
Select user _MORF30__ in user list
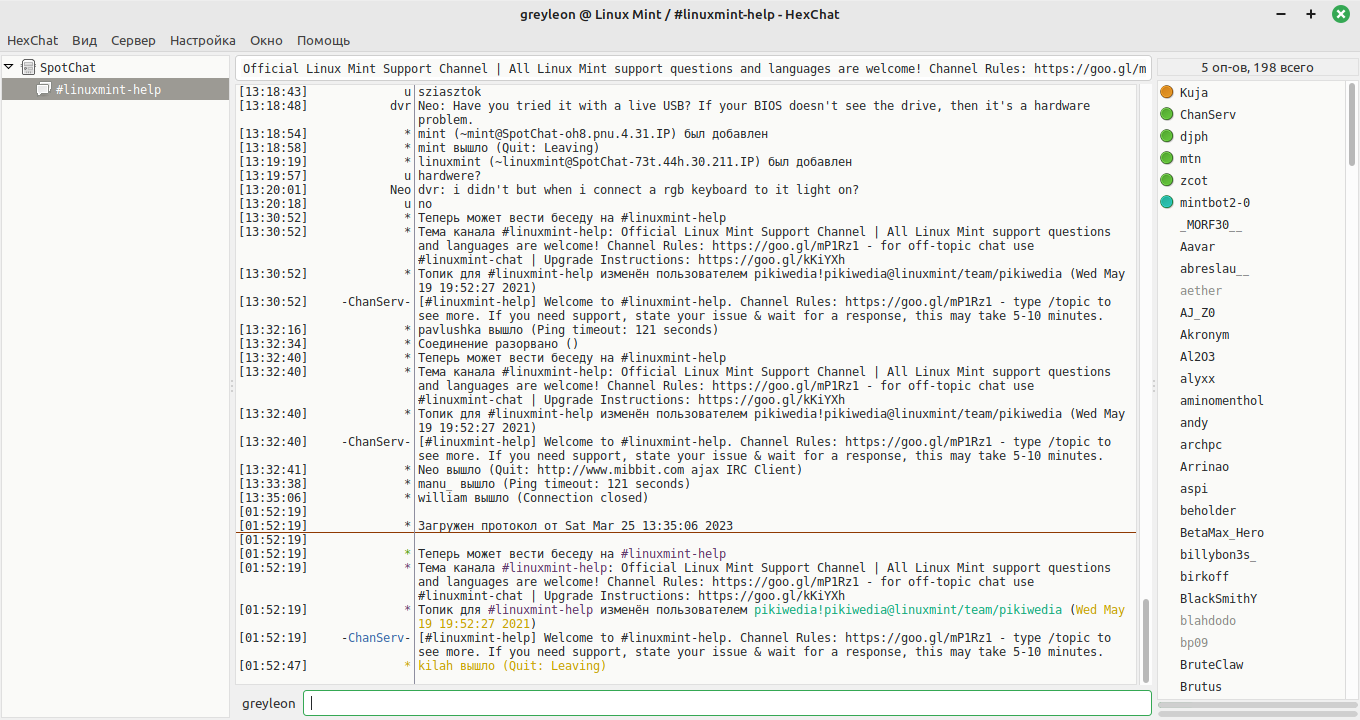pyautogui.click(x=1211, y=224)
